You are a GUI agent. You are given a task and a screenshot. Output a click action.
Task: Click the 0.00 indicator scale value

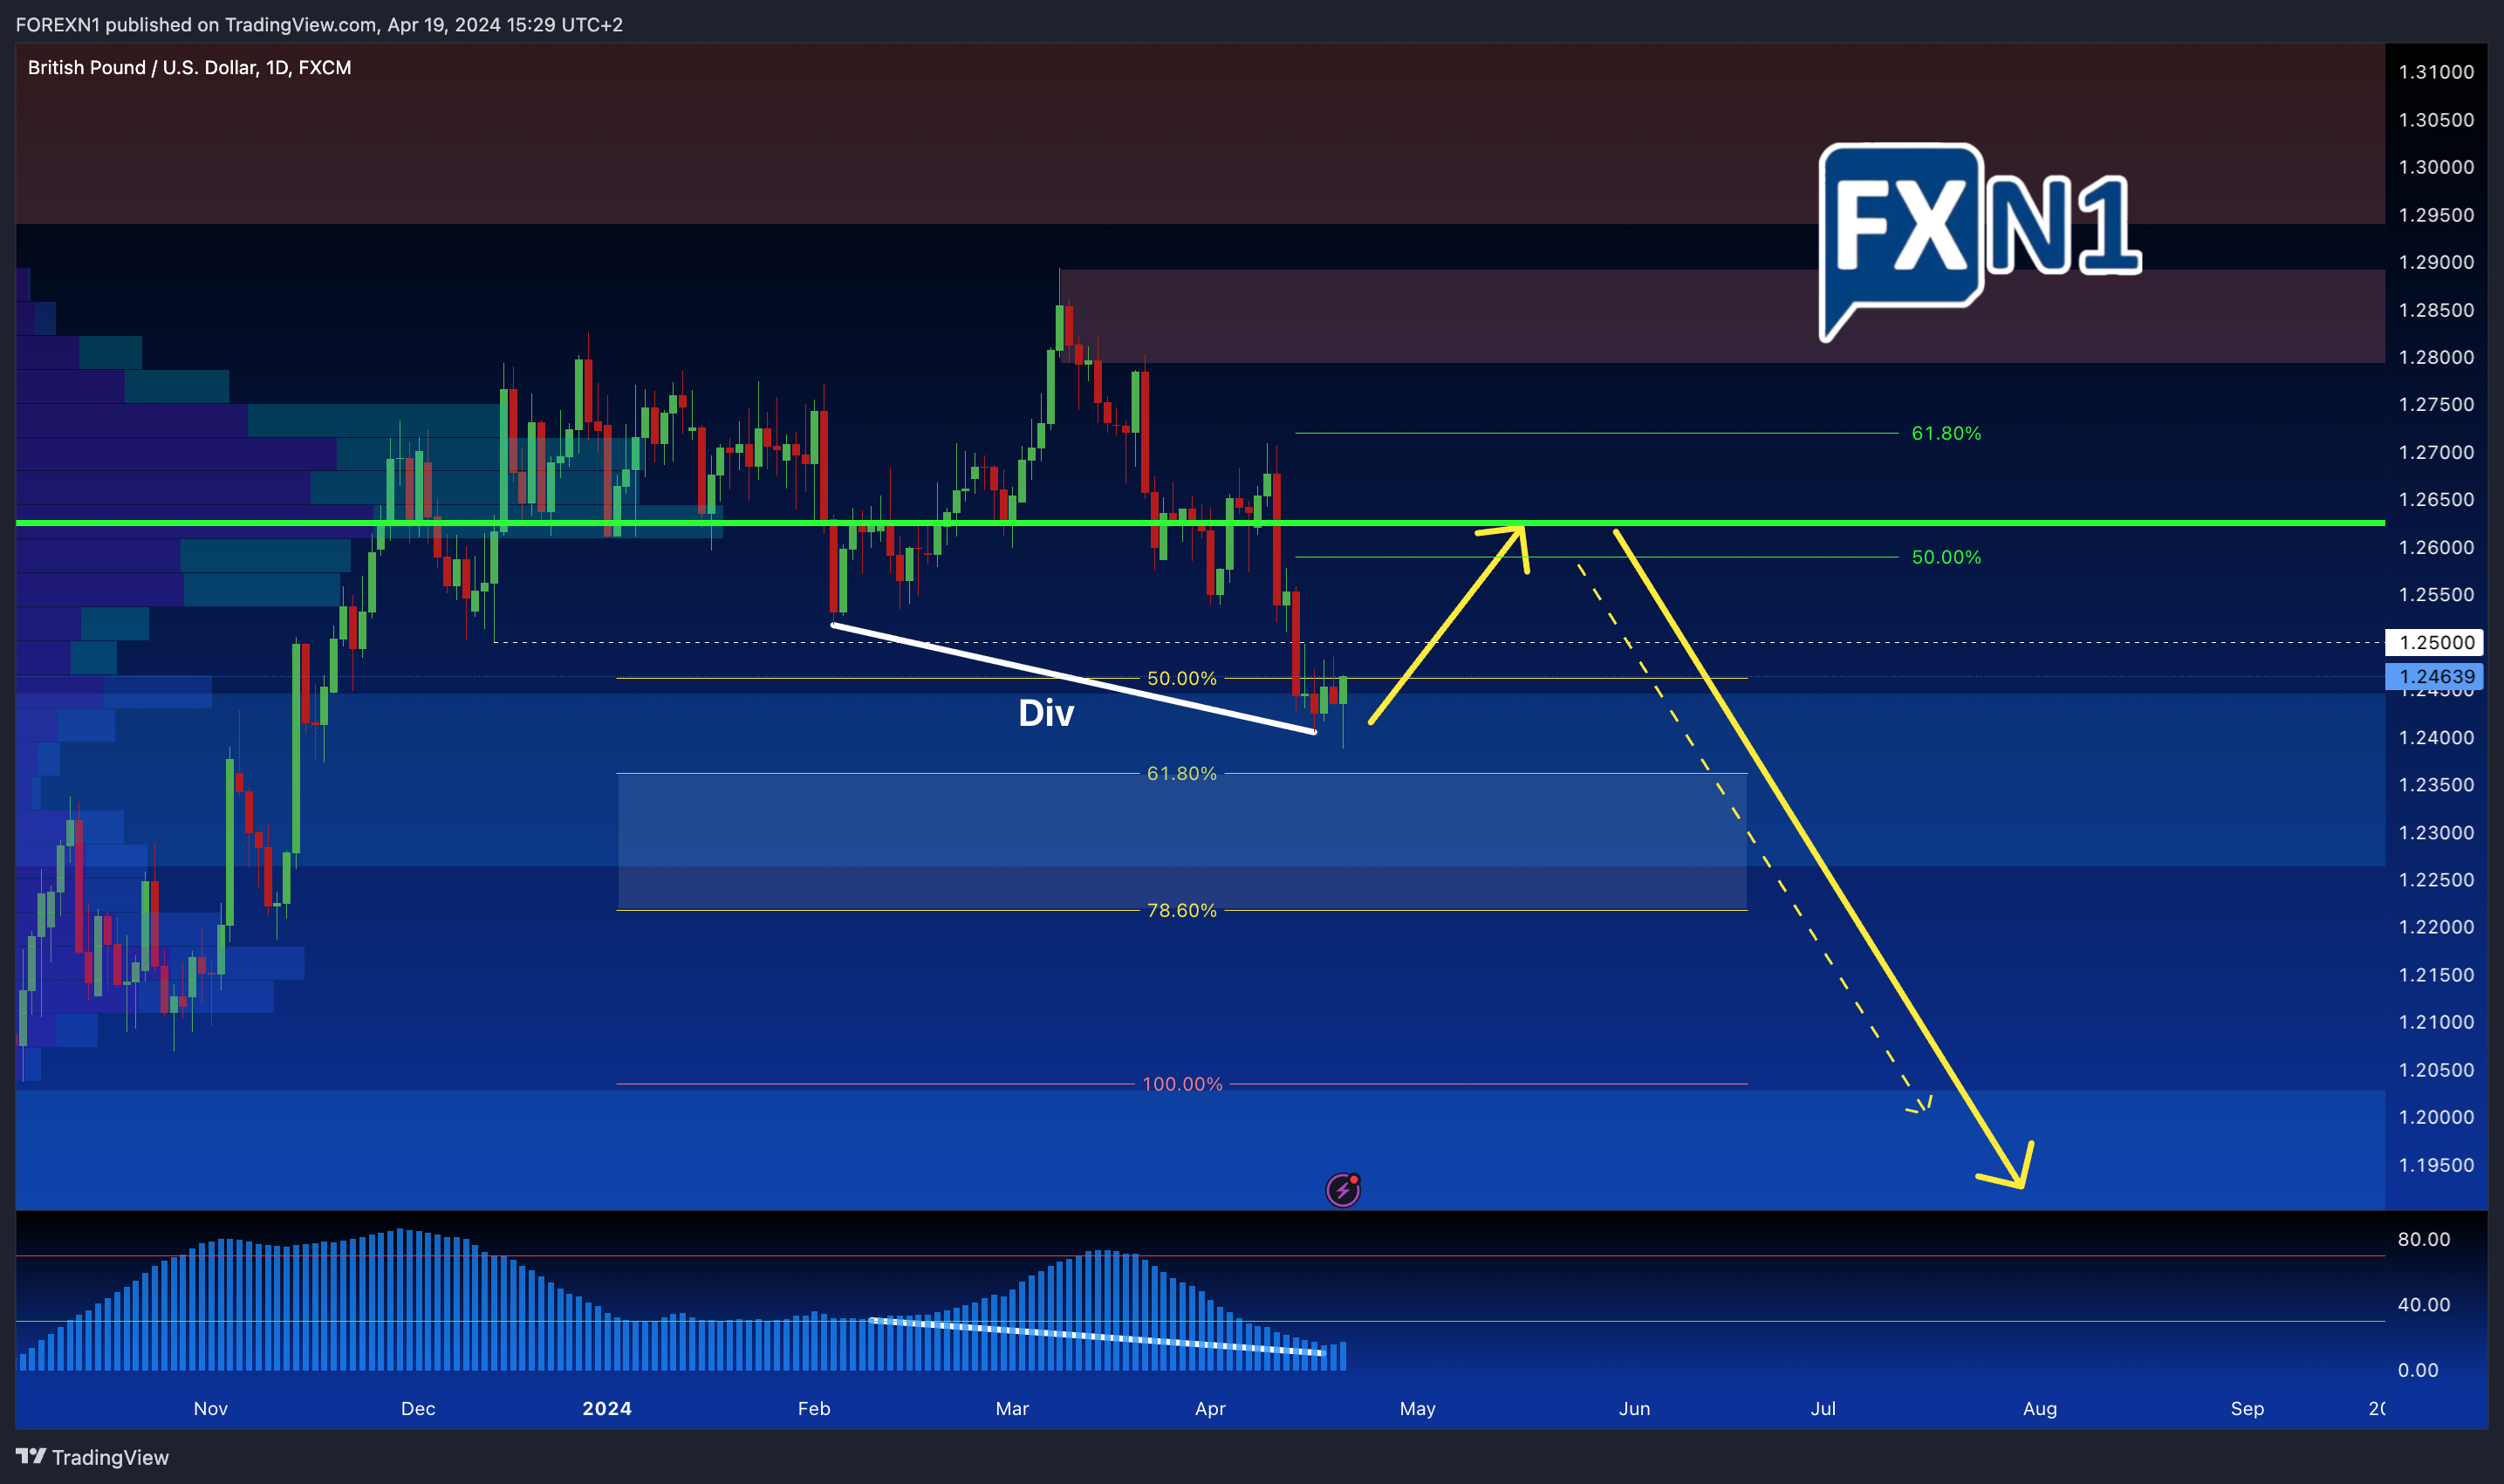click(2418, 1370)
